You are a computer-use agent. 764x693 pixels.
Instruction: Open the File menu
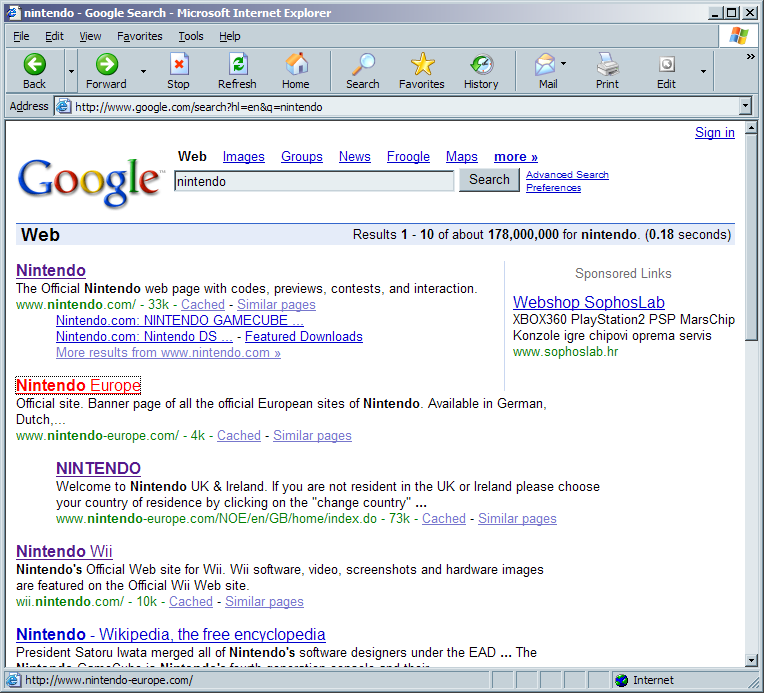21,36
